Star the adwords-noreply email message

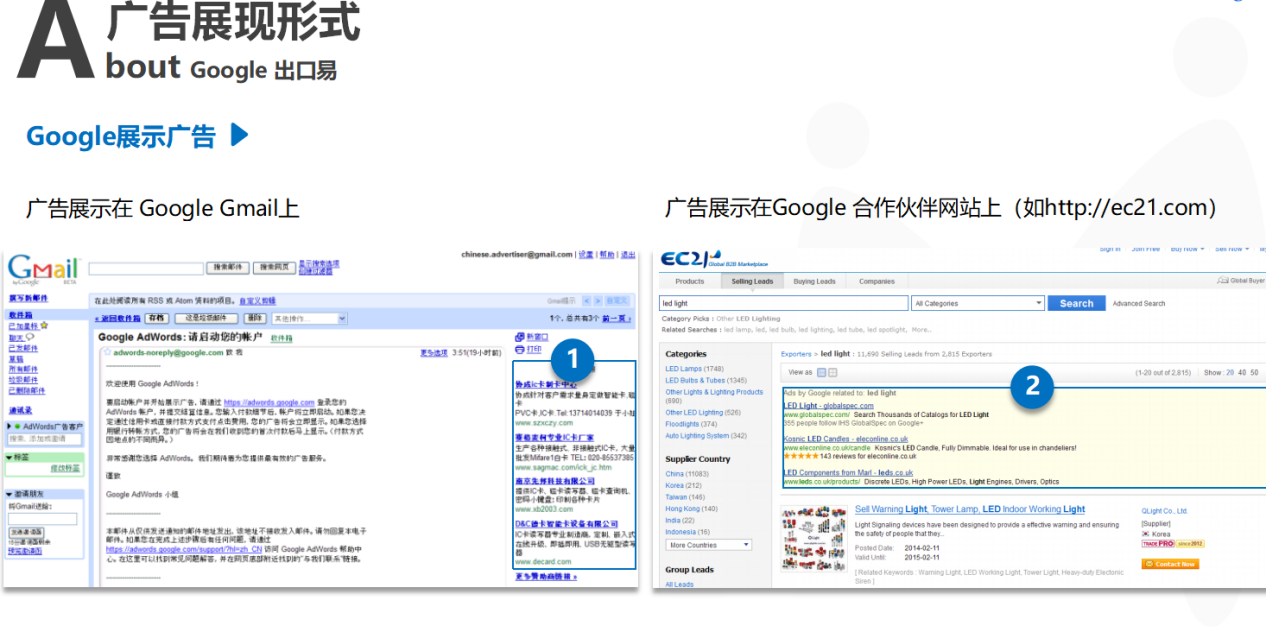click(x=107, y=352)
